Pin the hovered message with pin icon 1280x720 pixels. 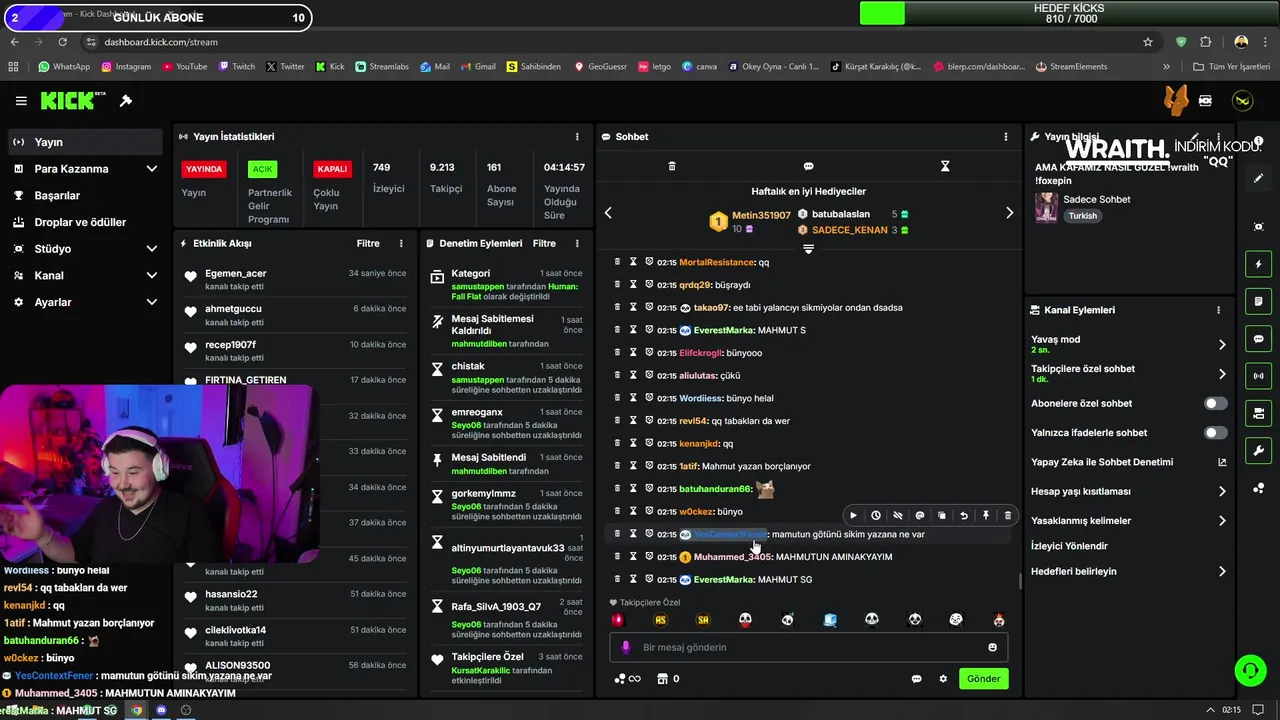pyautogui.click(x=986, y=515)
